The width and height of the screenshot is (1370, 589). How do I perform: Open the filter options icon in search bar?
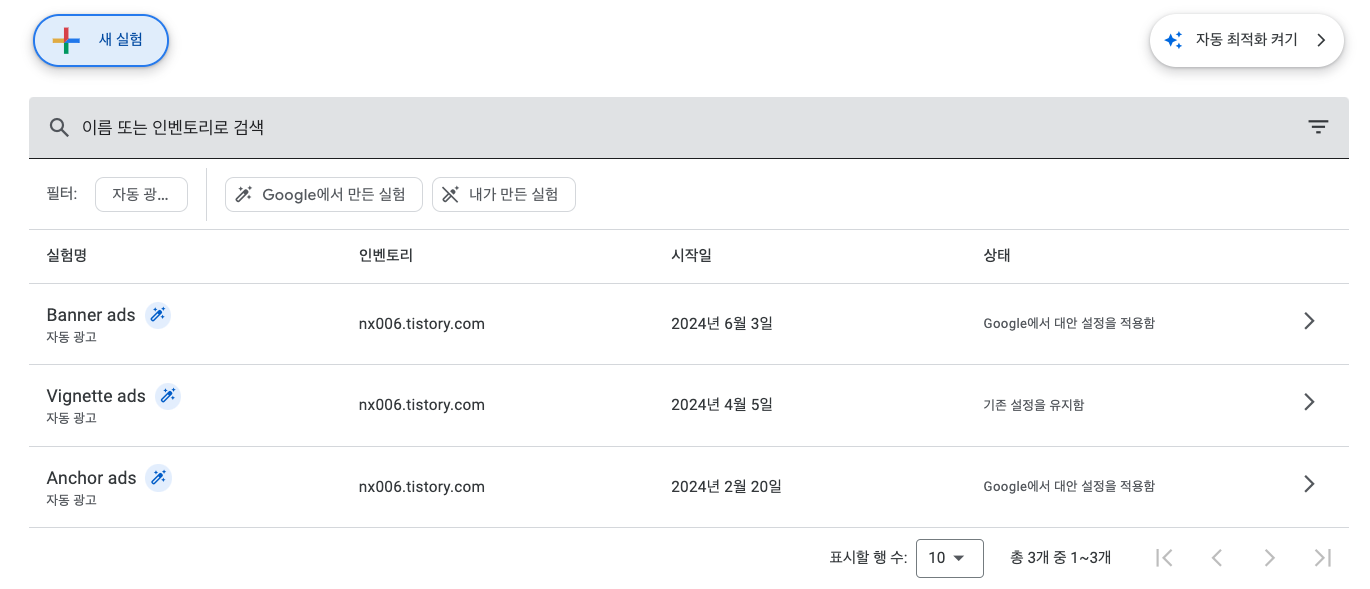[x=1318, y=127]
